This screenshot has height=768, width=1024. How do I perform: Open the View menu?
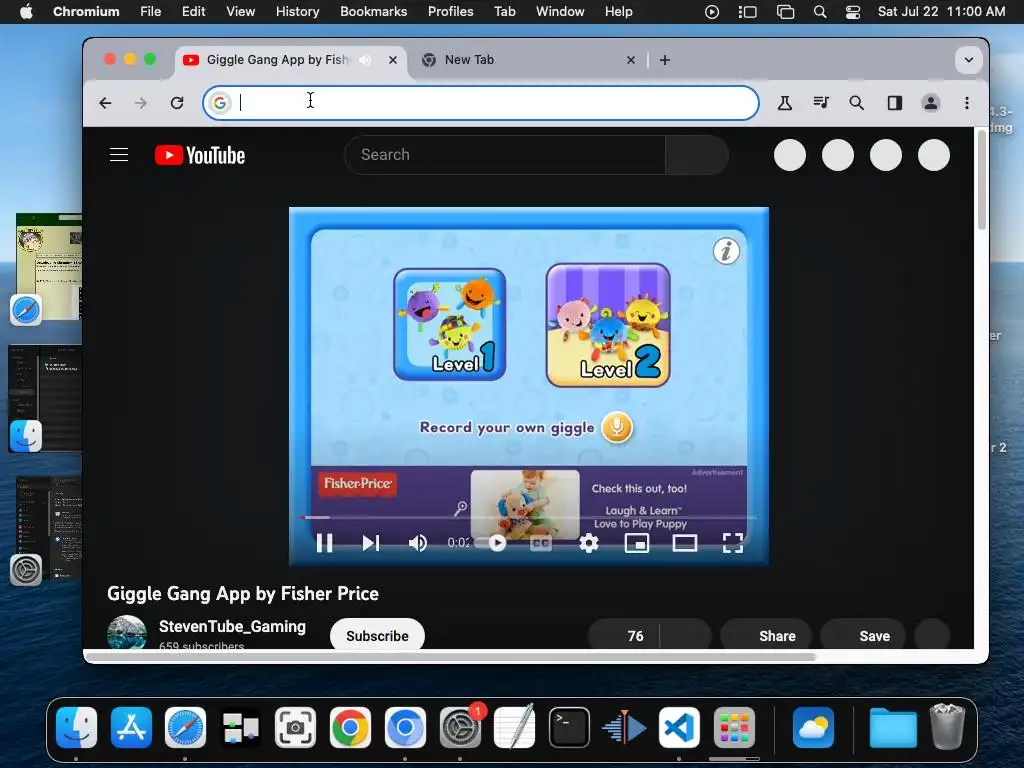[240, 11]
